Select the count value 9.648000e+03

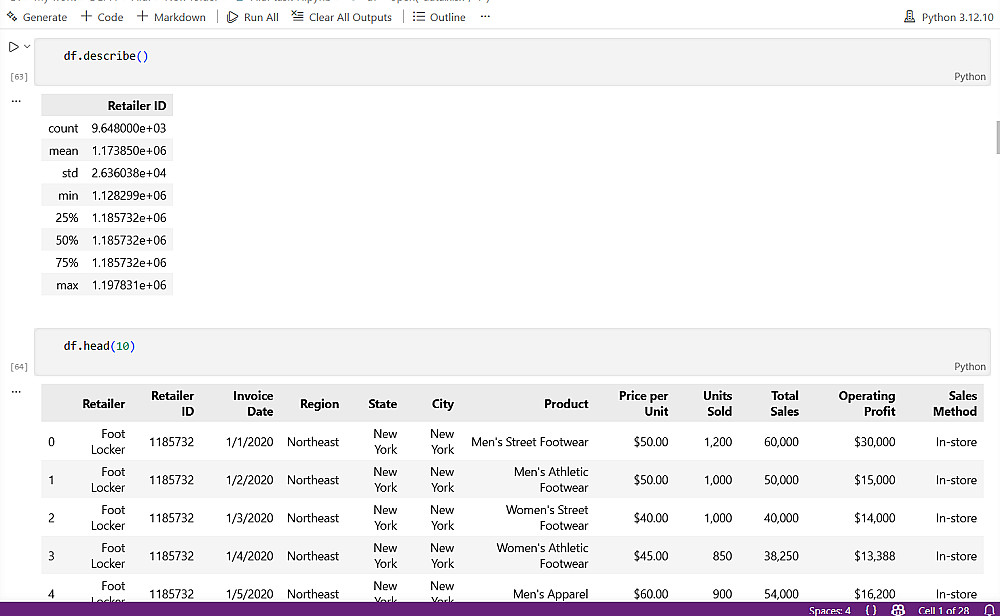[x=128, y=128]
